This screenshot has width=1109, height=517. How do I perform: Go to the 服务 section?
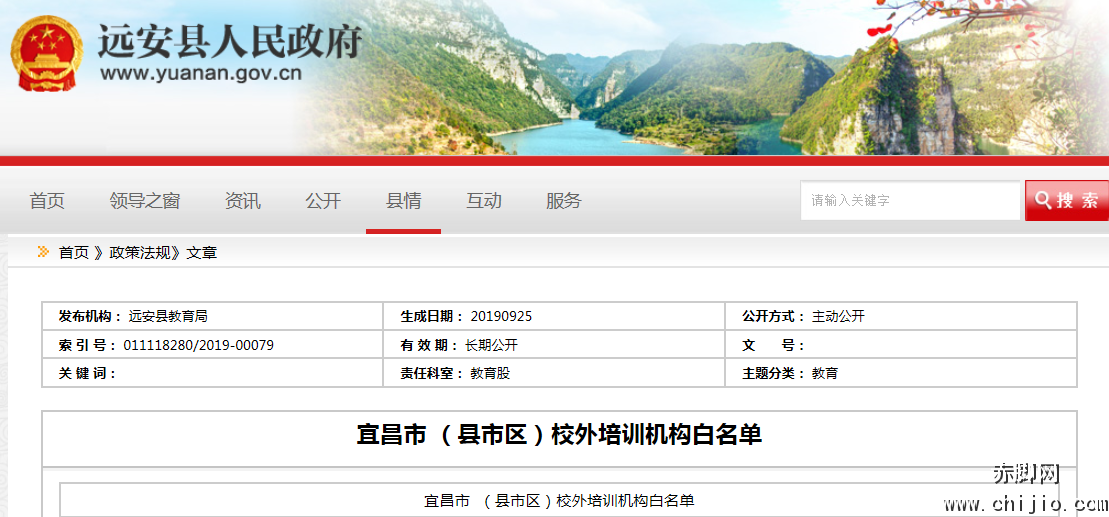pyautogui.click(x=564, y=201)
